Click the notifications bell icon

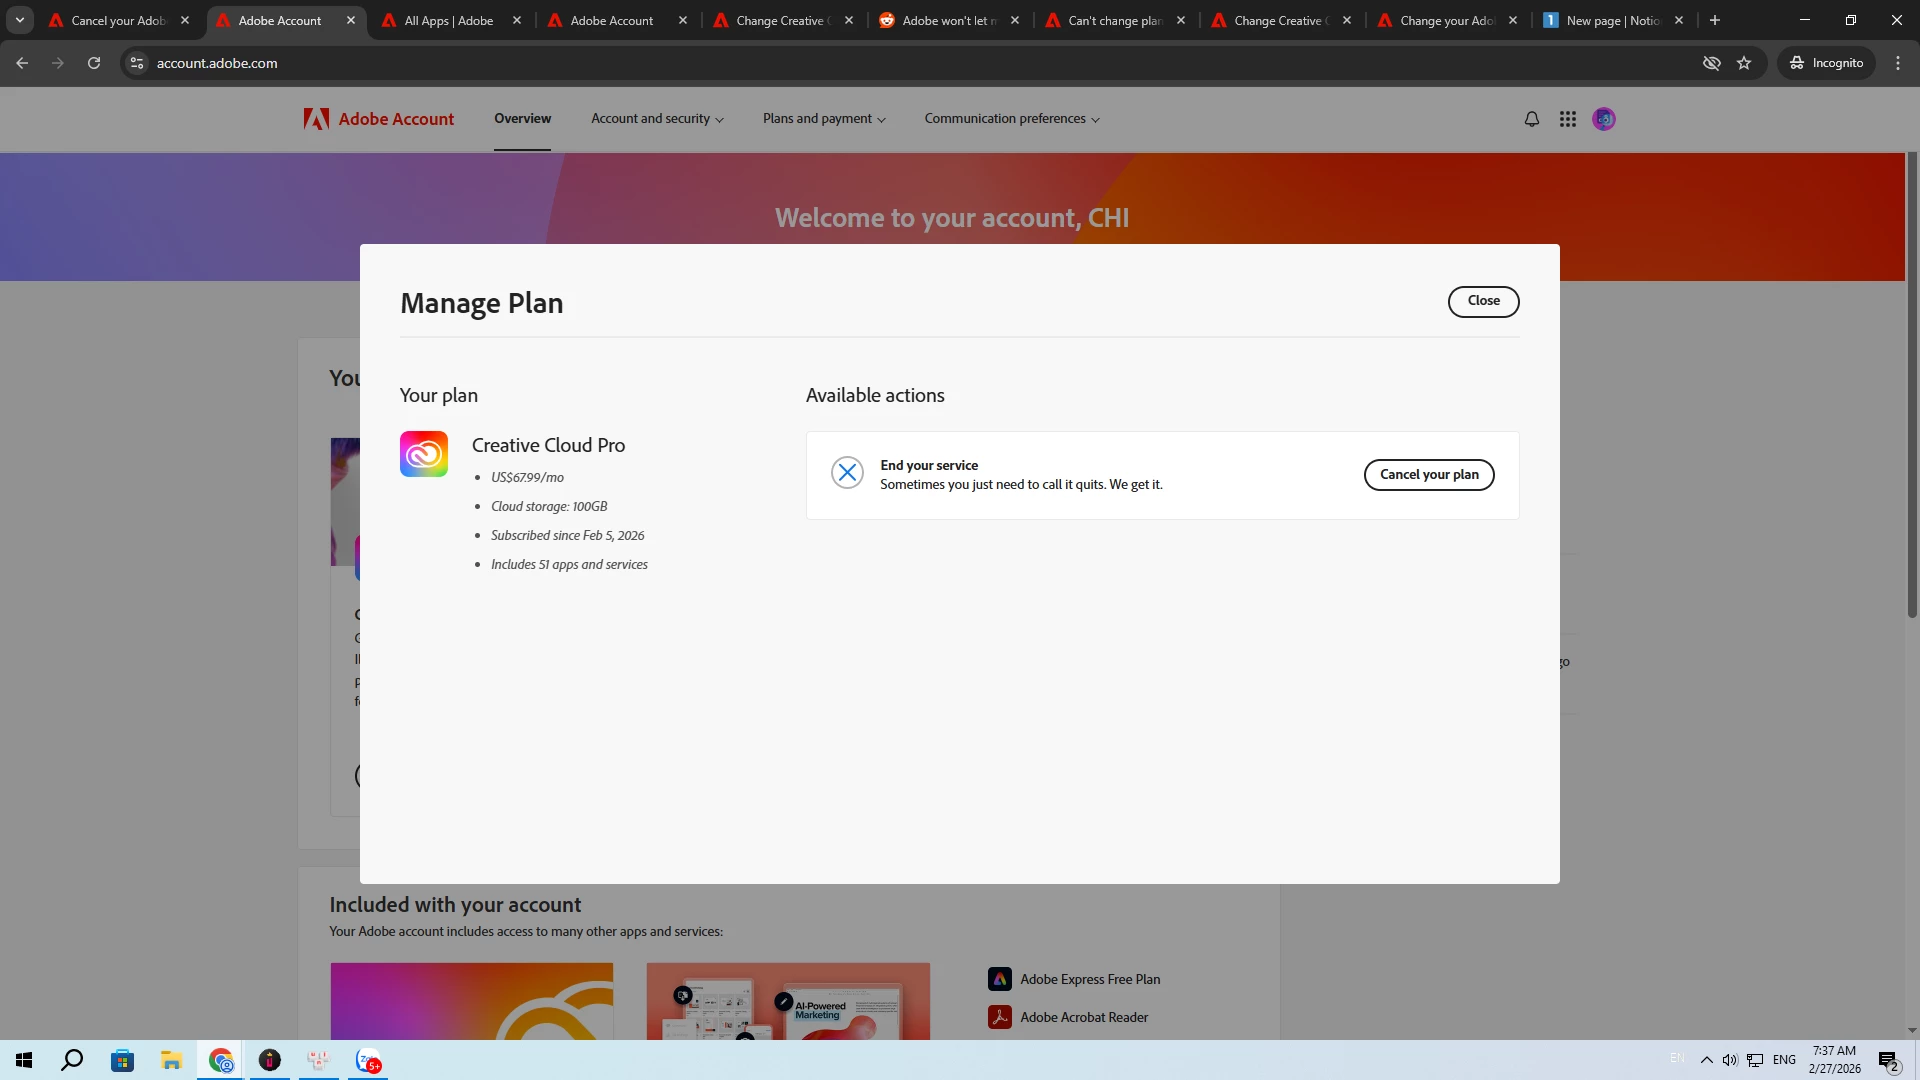pyautogui.click(x=1531, y=119)
